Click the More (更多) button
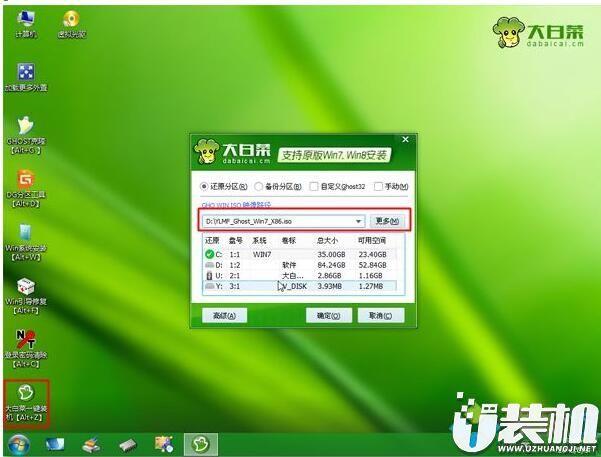Viewport: 601px width, 457px height. 387,221
